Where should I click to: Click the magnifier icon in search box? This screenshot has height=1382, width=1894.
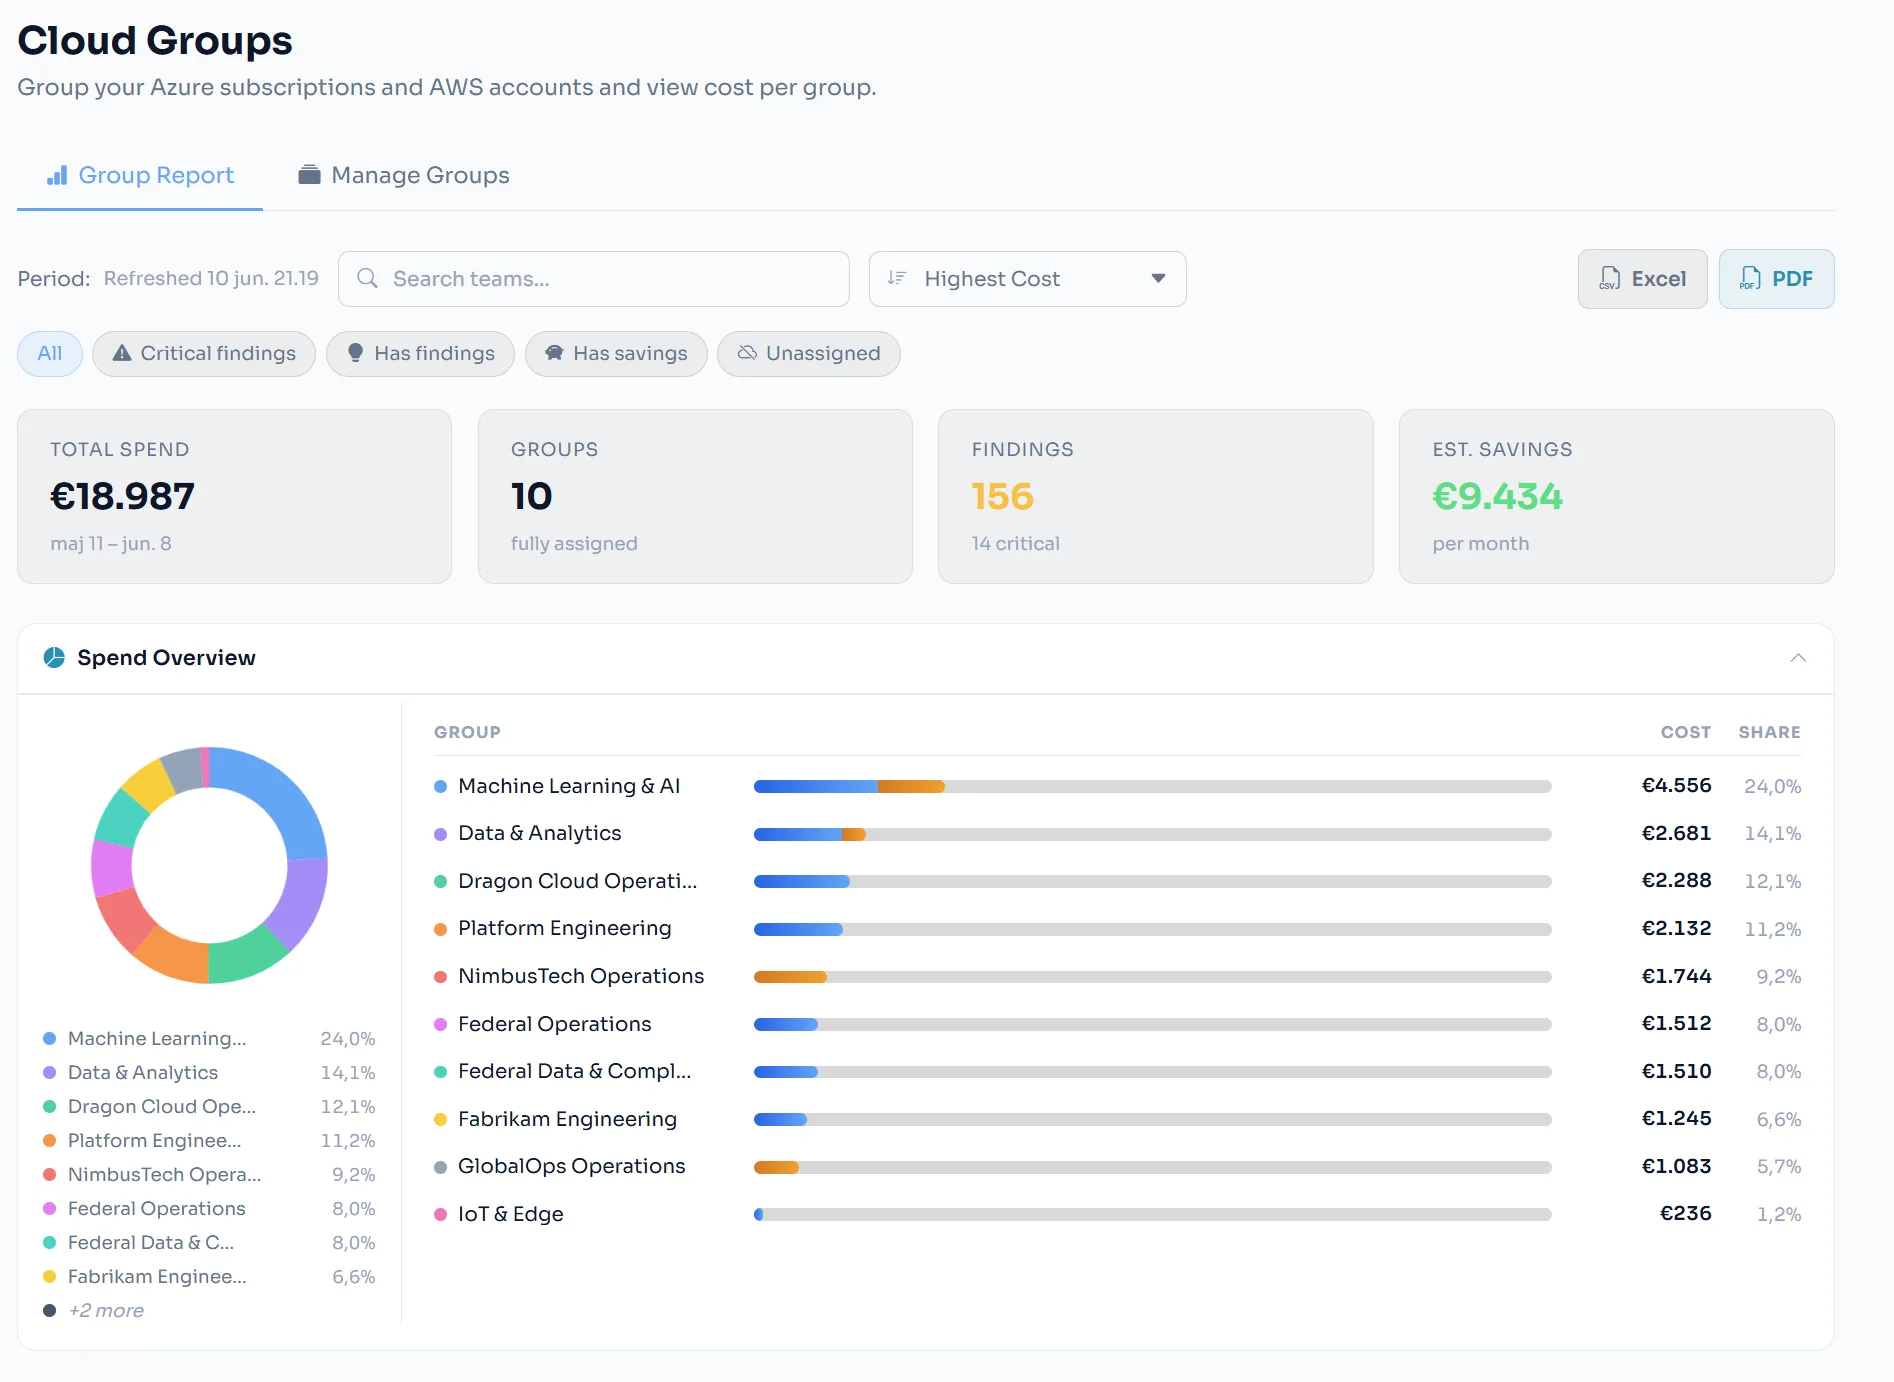[368, 279]
